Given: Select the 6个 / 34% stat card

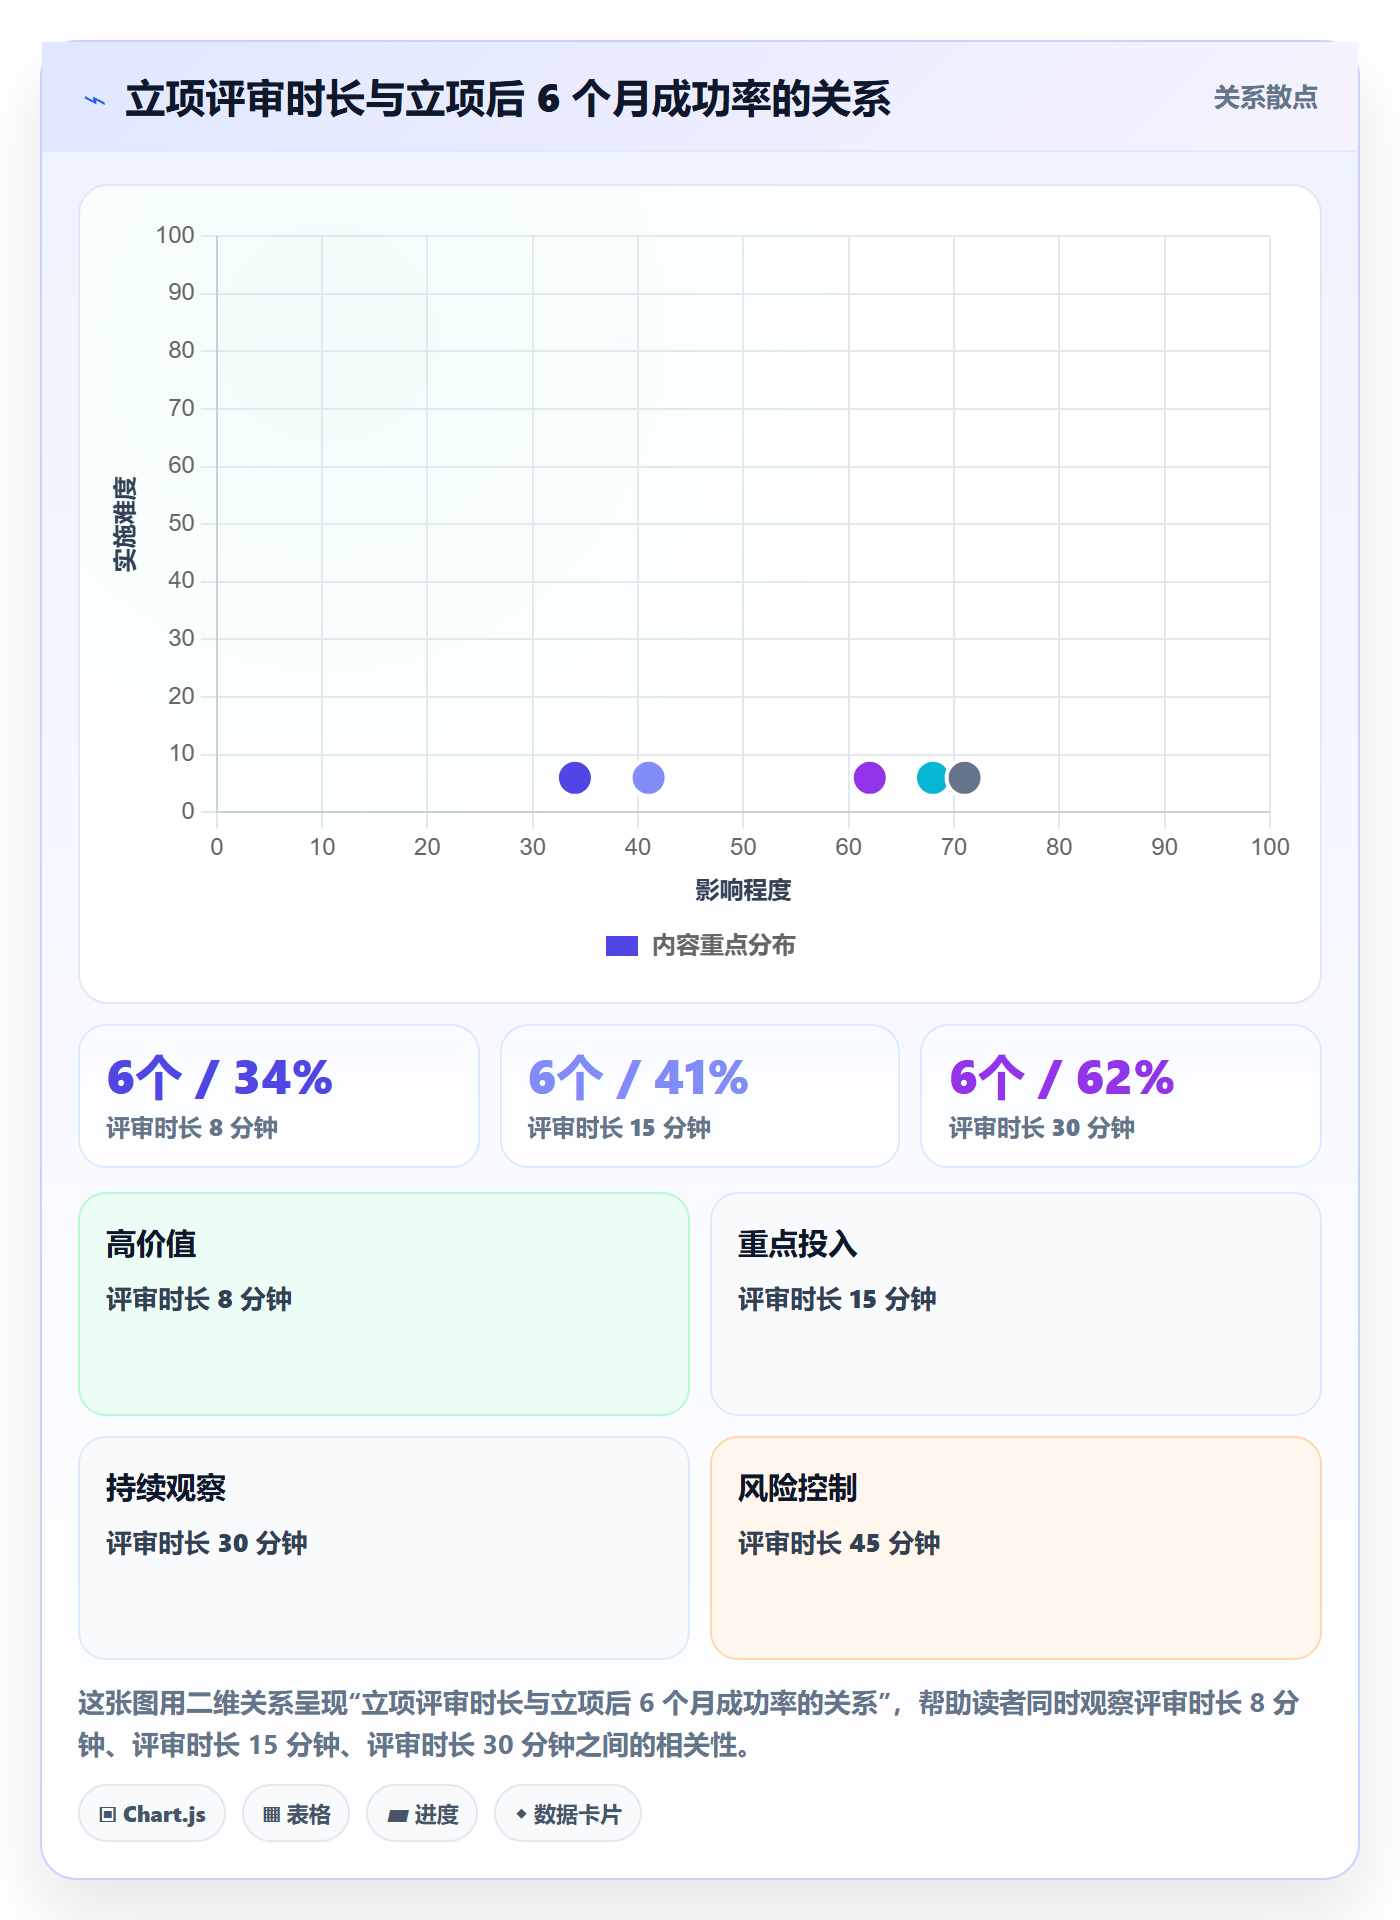Looking at the screenshot, I should click(279, 1096).
